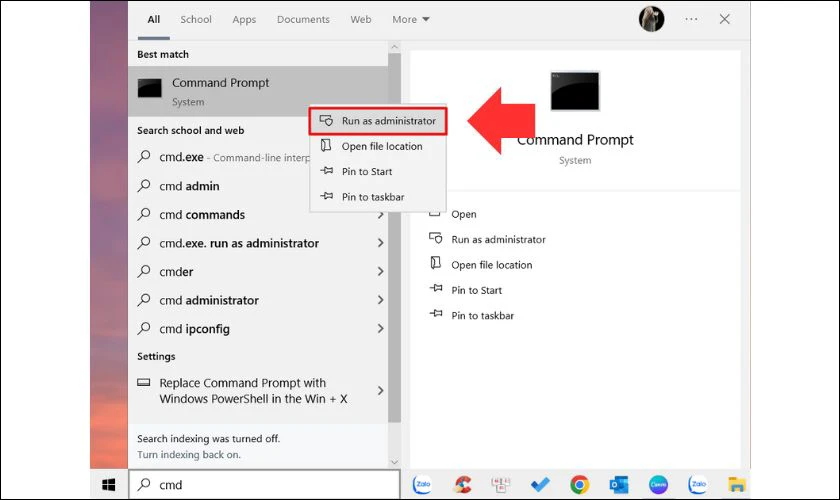840x500 pixels.
Task: Expand chevron next to cmd administrator
Action: [x=380, y=300]
